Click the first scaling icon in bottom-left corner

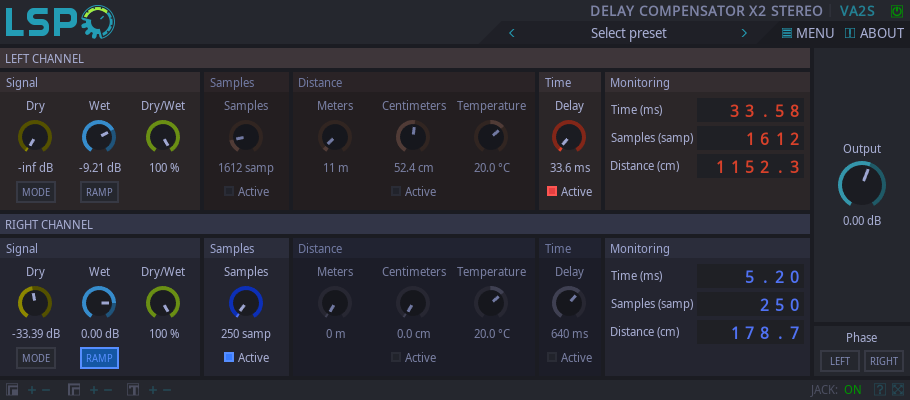pyautogui.click(x=12, y=389)
